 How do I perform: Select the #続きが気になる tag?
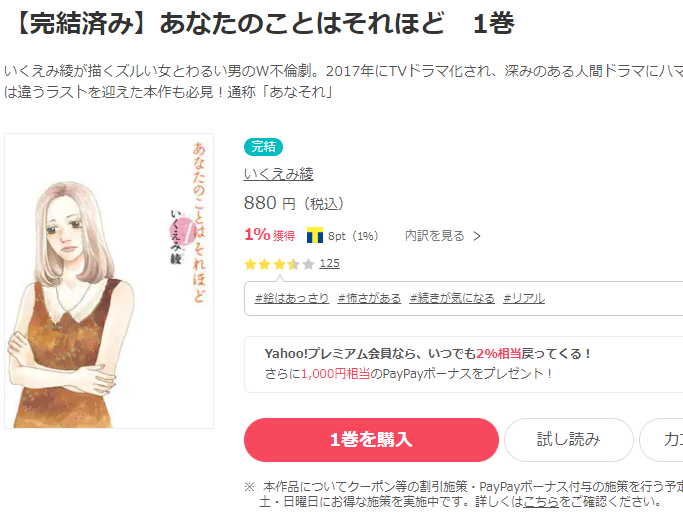[x=452, y=298]
